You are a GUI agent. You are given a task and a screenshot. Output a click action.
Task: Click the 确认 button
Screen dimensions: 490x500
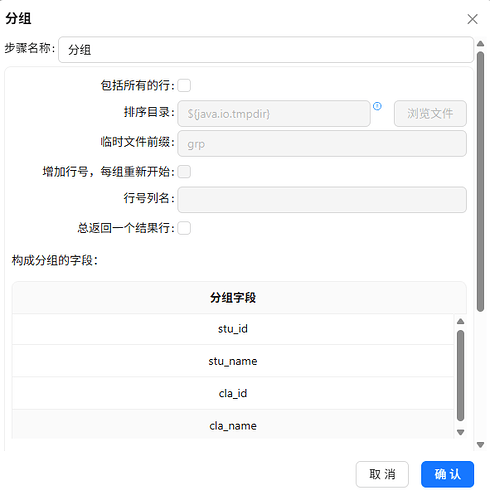(447, 474)
